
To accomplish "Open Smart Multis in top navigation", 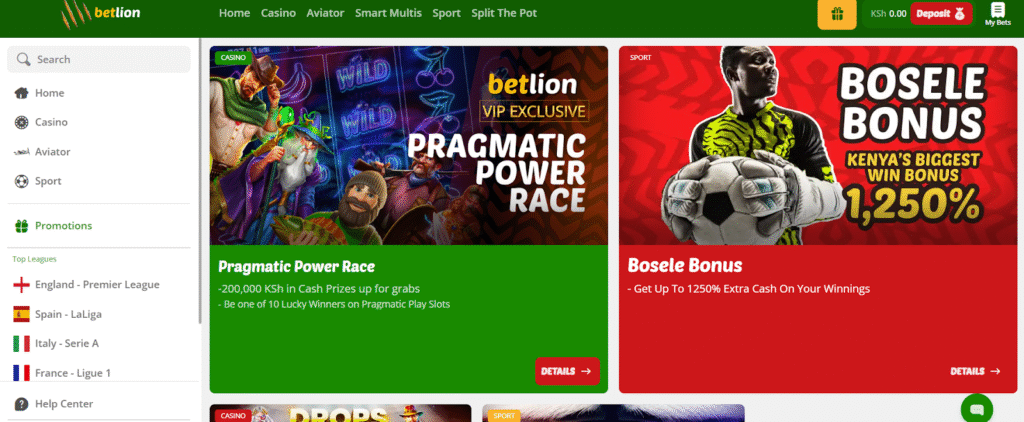I will (x=388, y=13).
